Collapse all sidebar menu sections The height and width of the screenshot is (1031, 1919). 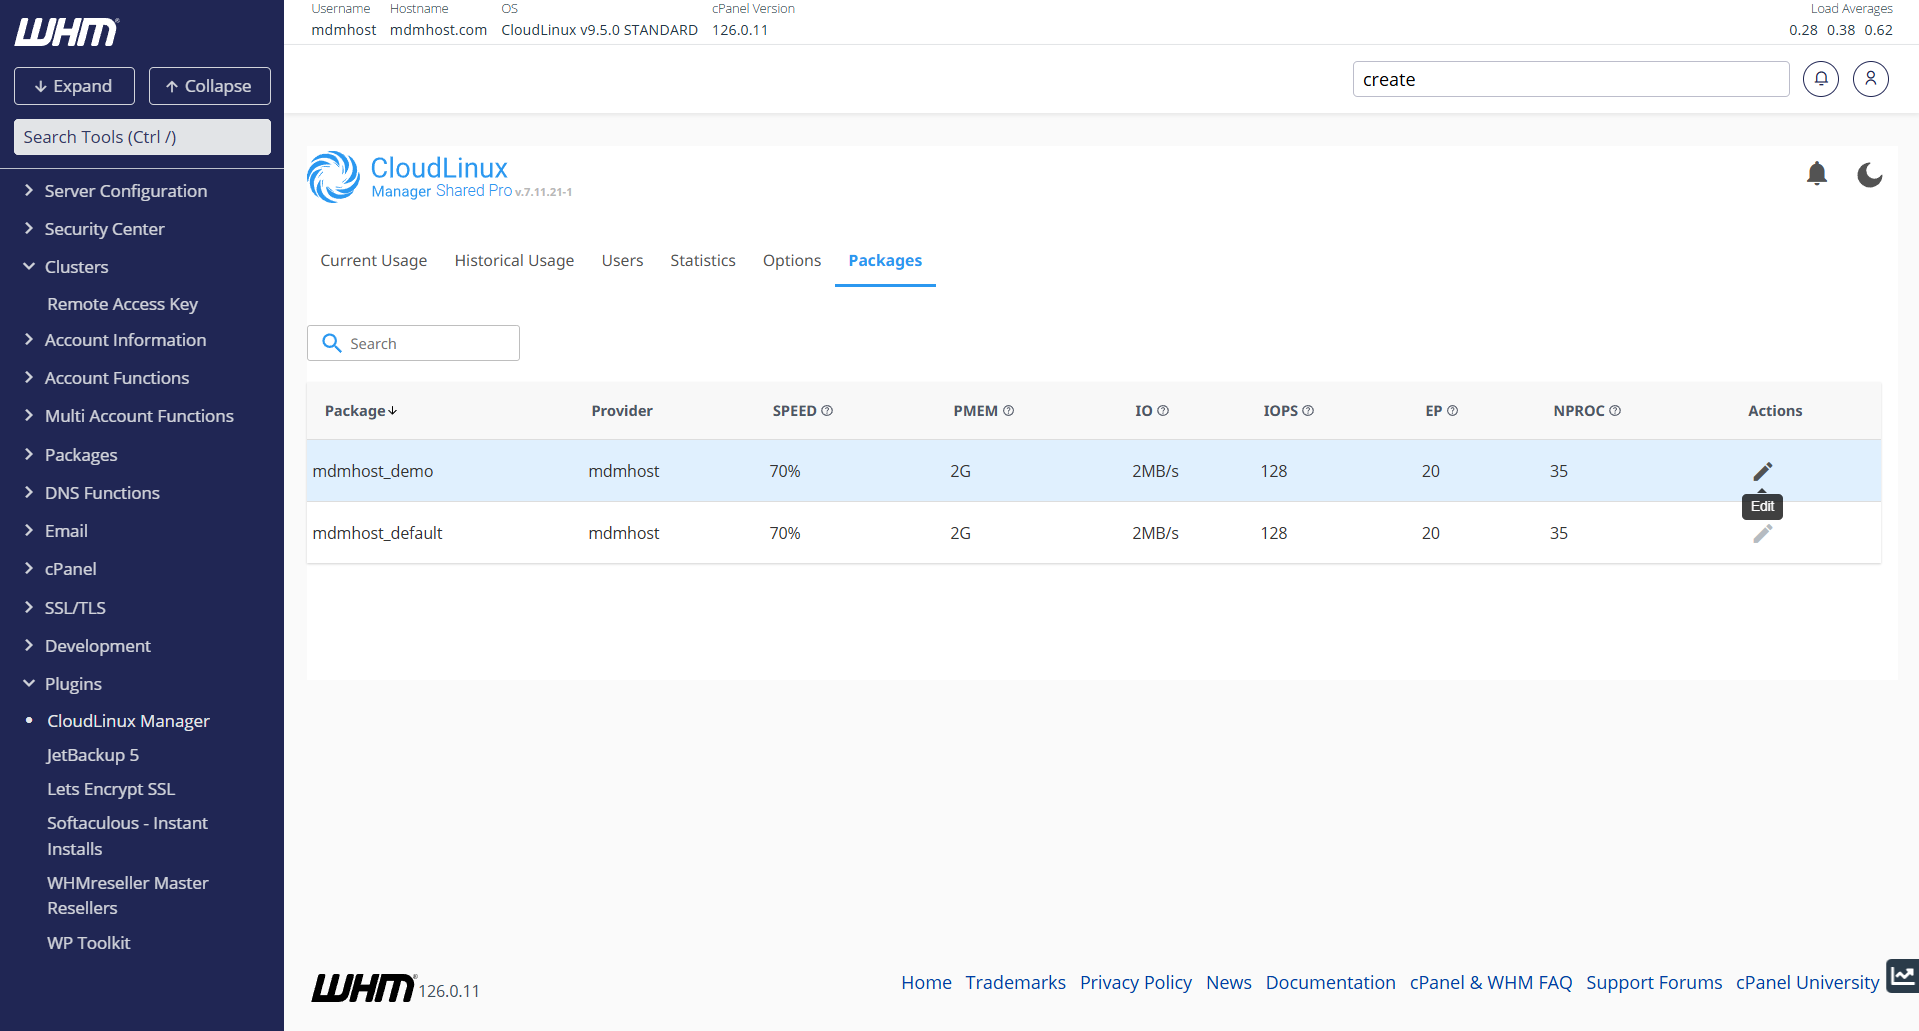pyautogui.click(x=209, y=86)
